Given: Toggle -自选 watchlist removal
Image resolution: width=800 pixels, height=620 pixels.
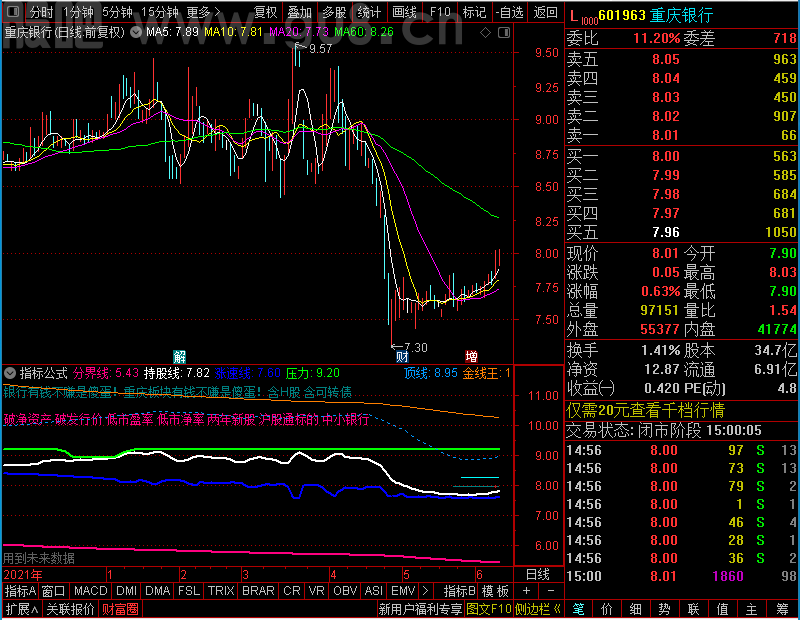Looking at the screenshot, I should tap(509, 12).
